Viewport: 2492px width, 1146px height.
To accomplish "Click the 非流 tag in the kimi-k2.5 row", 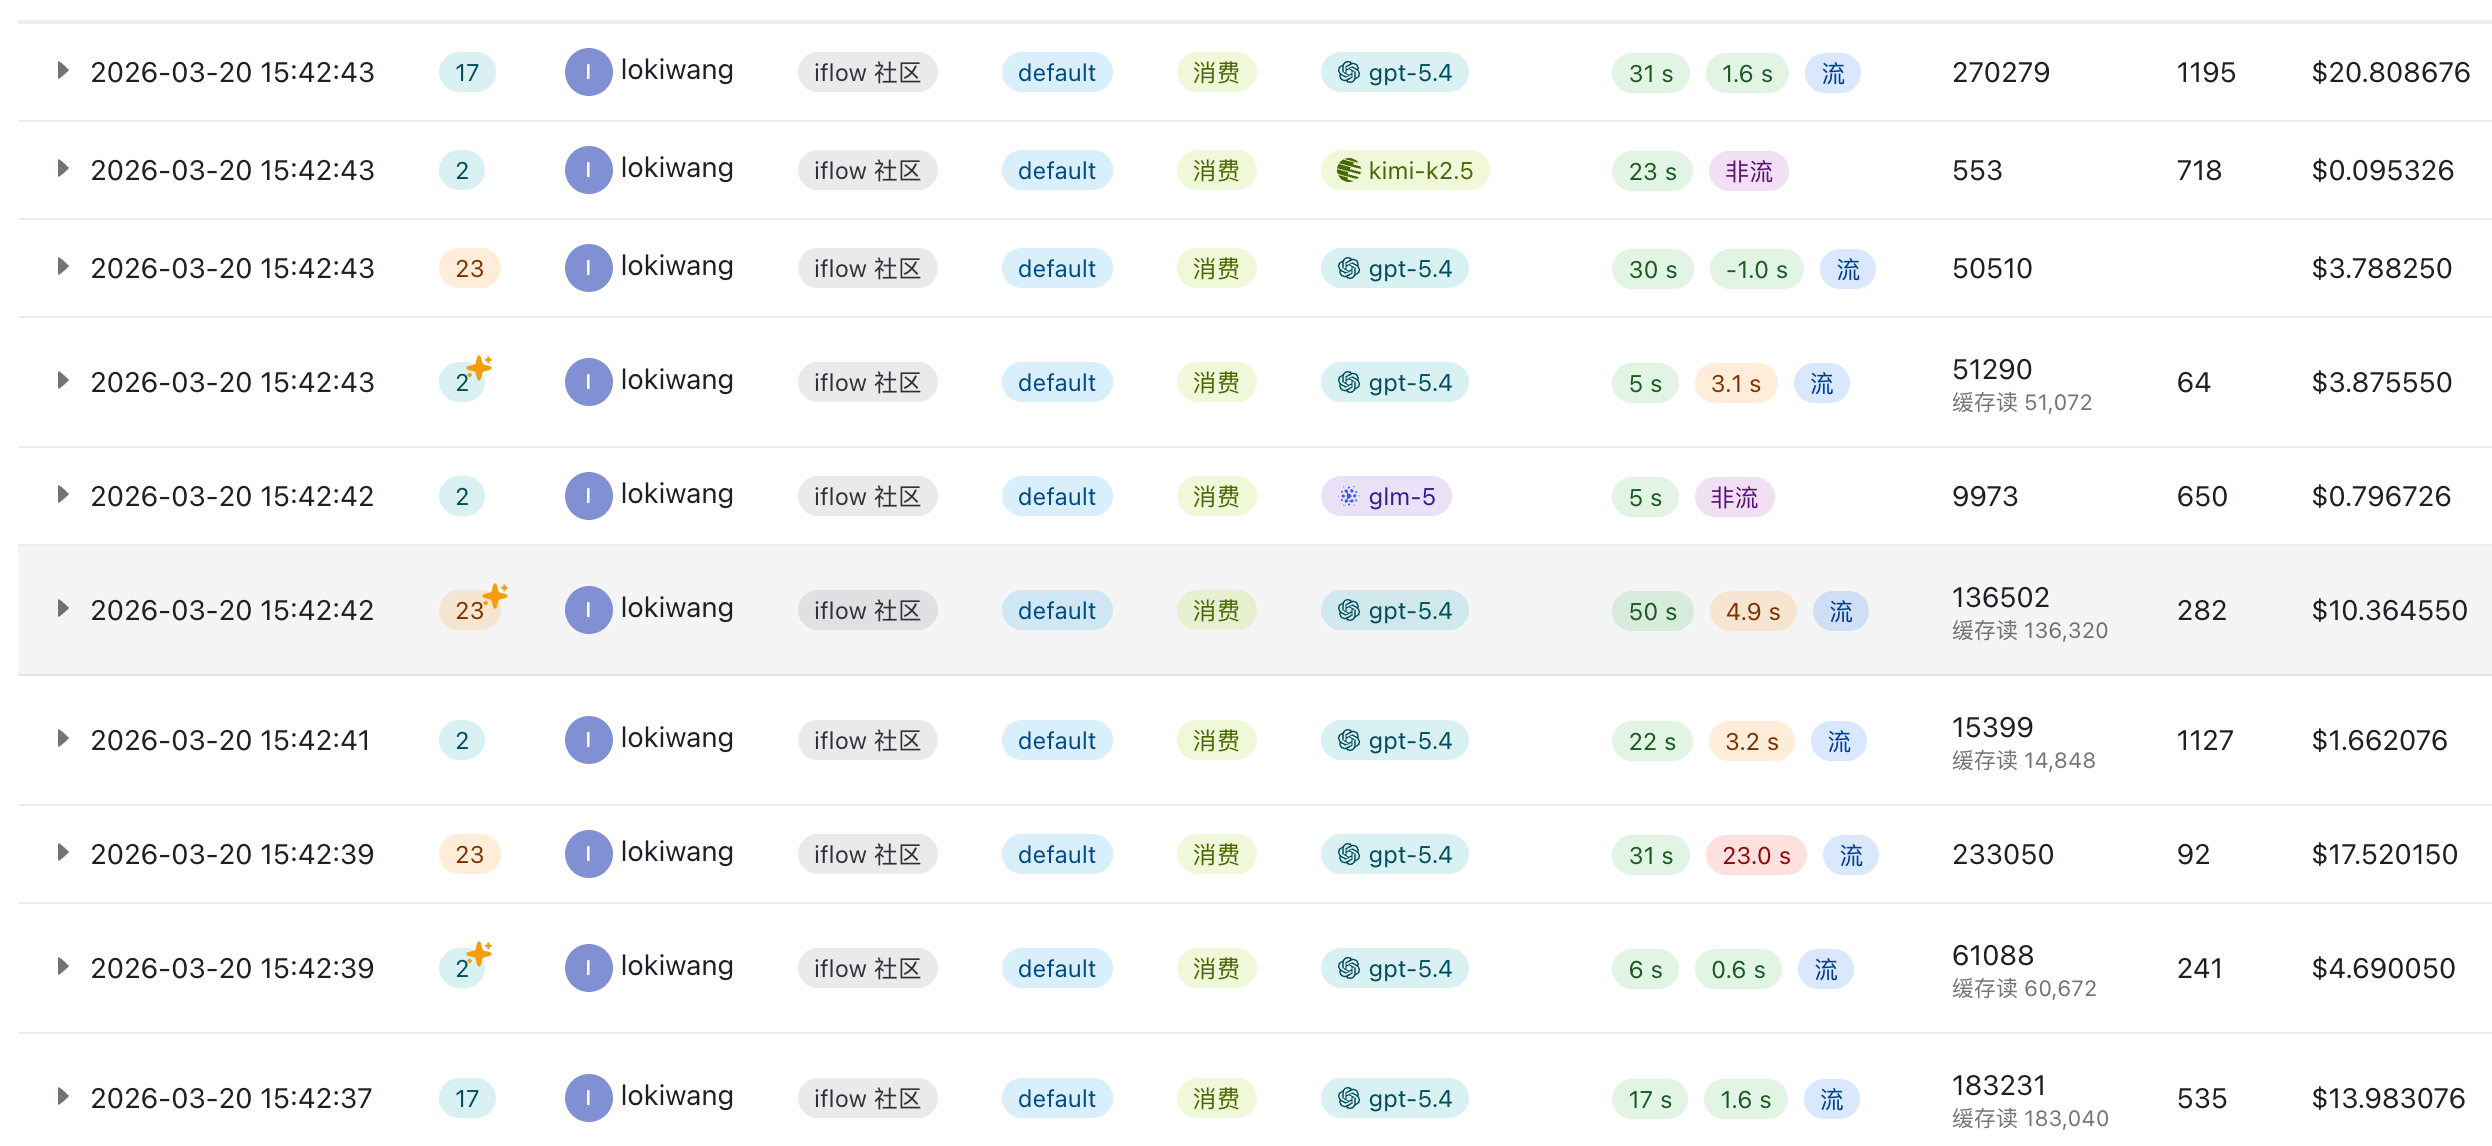I will [x=1749, y=171].
